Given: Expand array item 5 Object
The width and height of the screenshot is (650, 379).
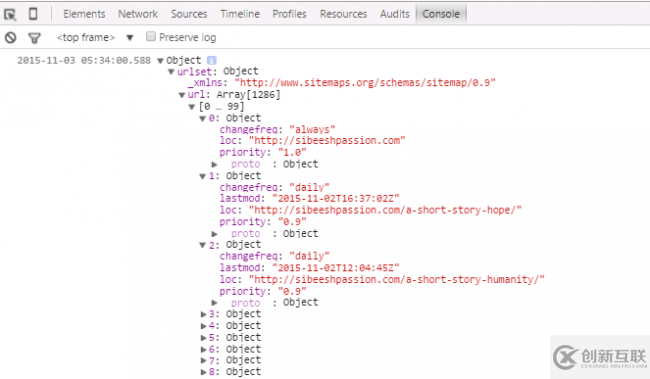Looking at the screenshot, I should (x=203, y=338).
